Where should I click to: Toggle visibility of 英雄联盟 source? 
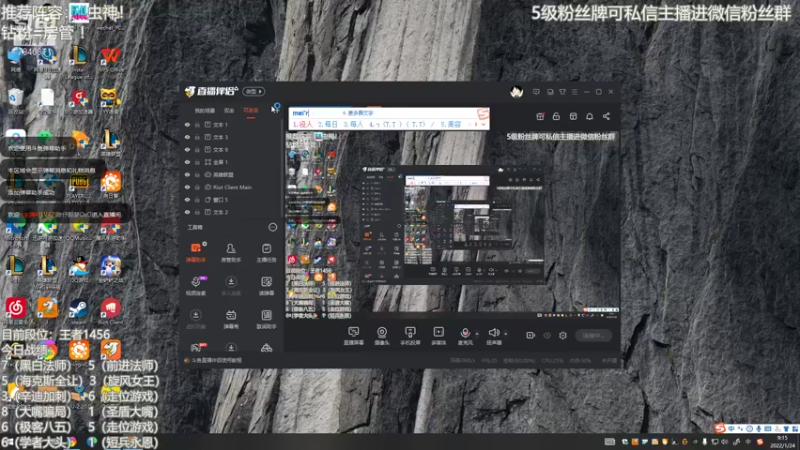click(187, 174)
